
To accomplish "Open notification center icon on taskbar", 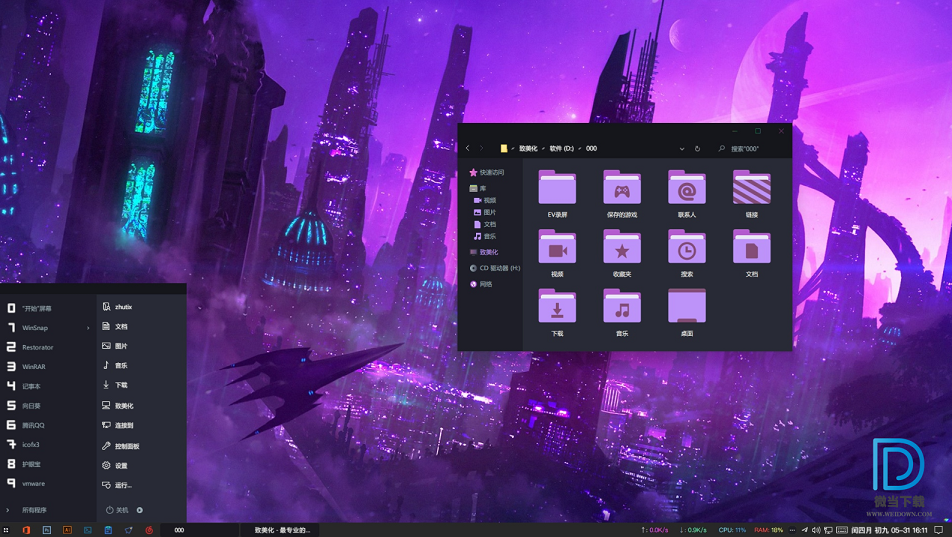I will click(x=939, y=530).
